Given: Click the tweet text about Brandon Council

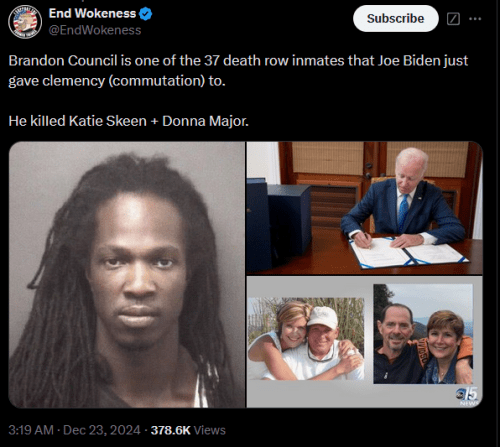Looking at the screenshot, I should [x=238, y=71].
